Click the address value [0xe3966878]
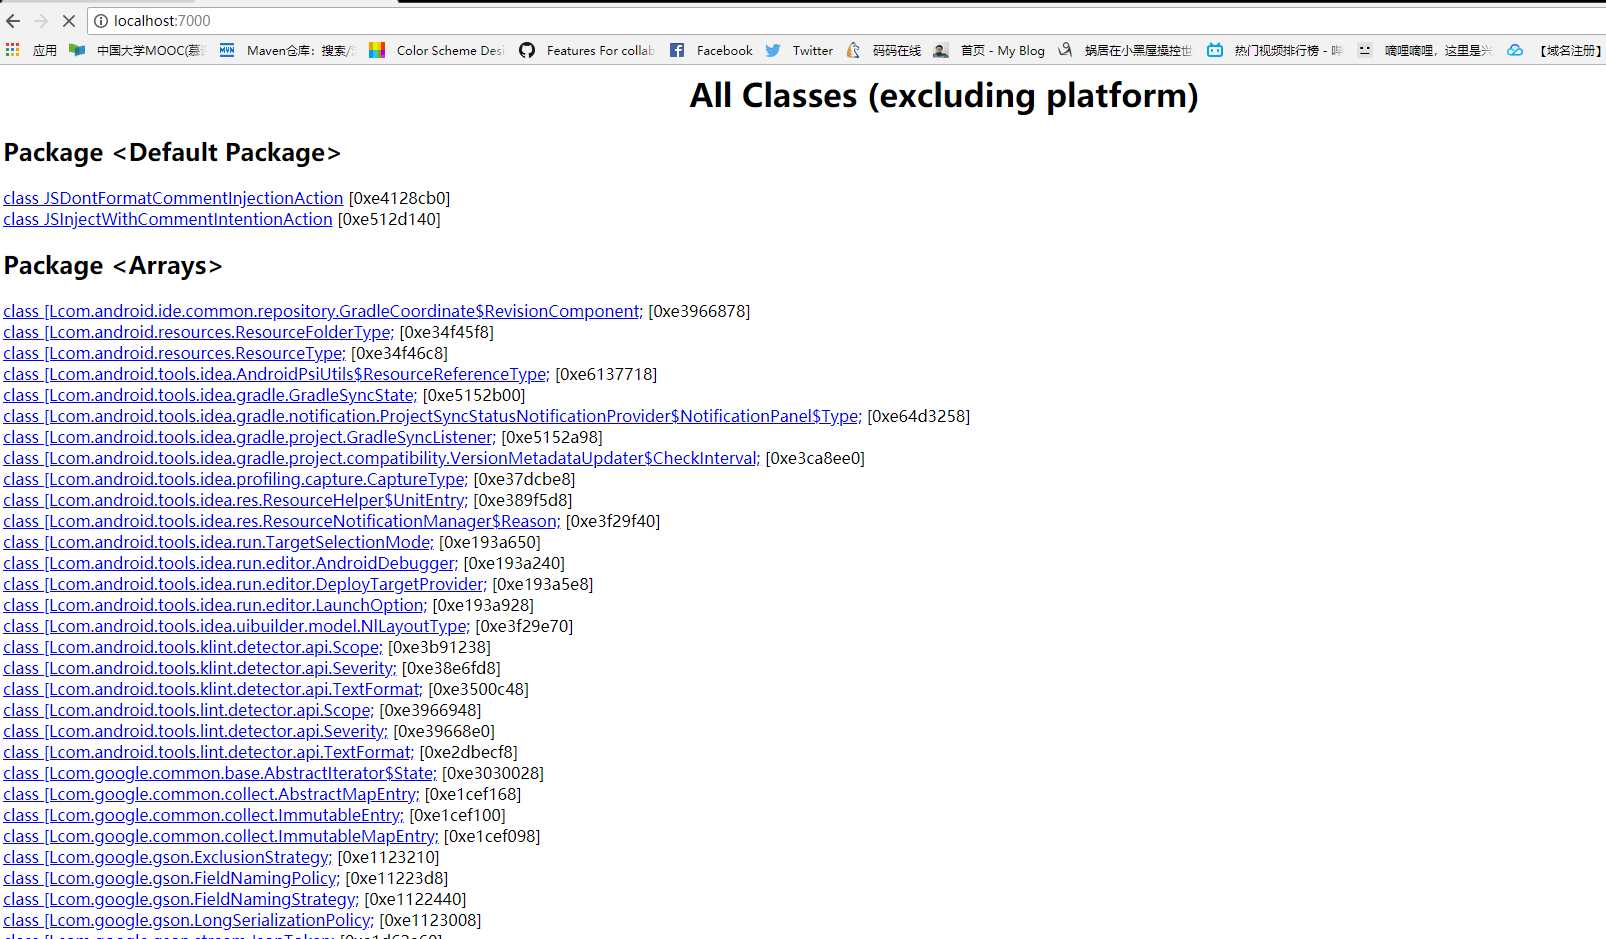1606x939 pixels. (x=699, y=311)
